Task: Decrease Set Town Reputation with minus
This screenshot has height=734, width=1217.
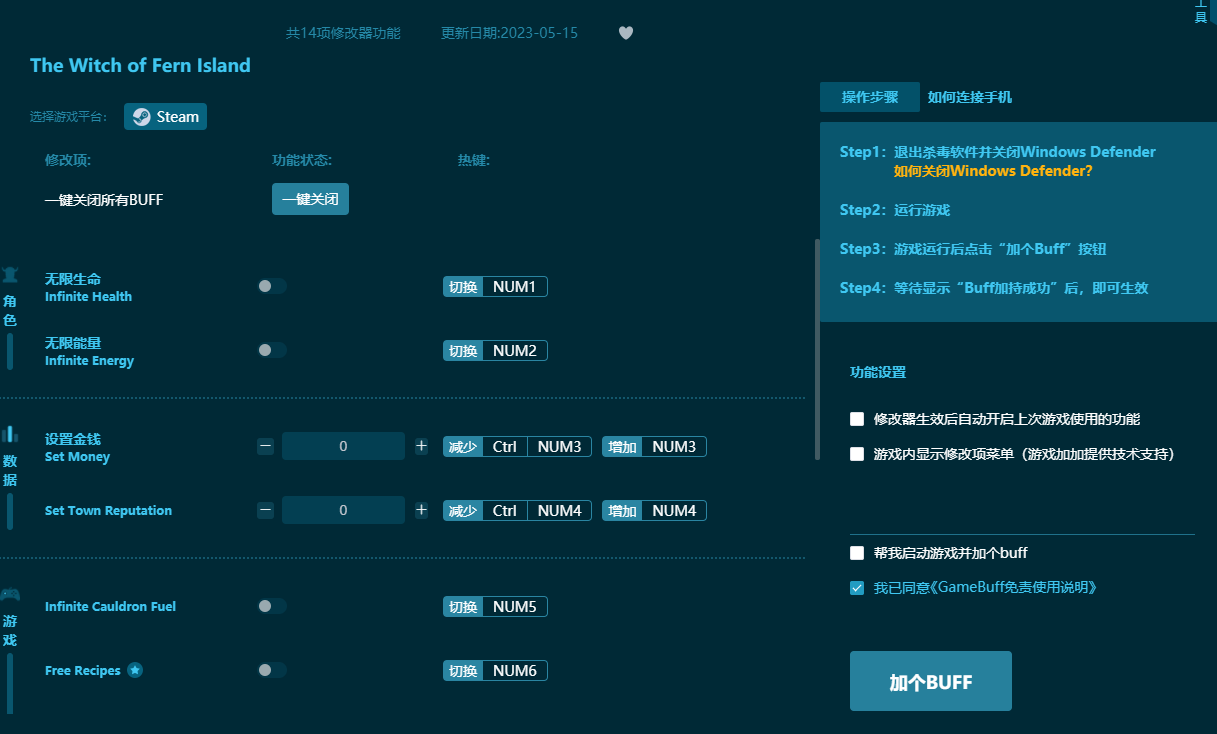Action: tap(265, 510)
